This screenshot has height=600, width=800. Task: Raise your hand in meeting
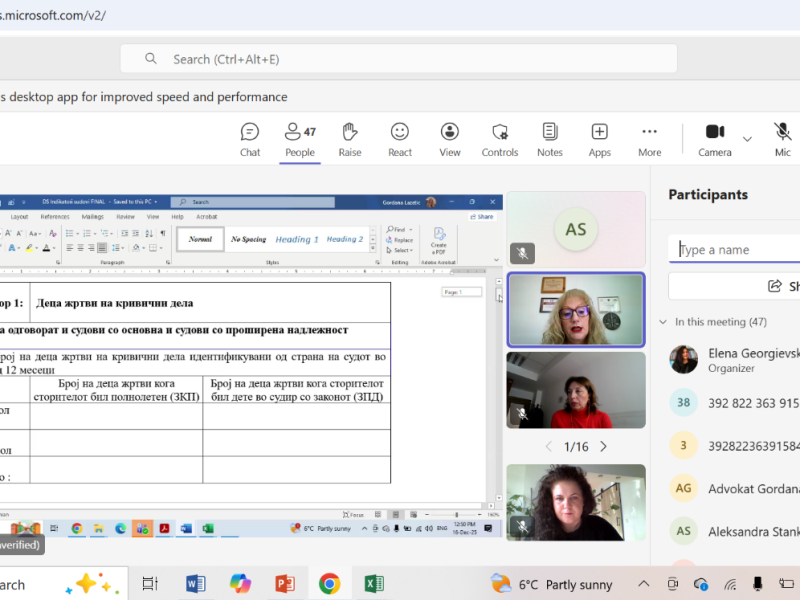click(x=350, y=139)
